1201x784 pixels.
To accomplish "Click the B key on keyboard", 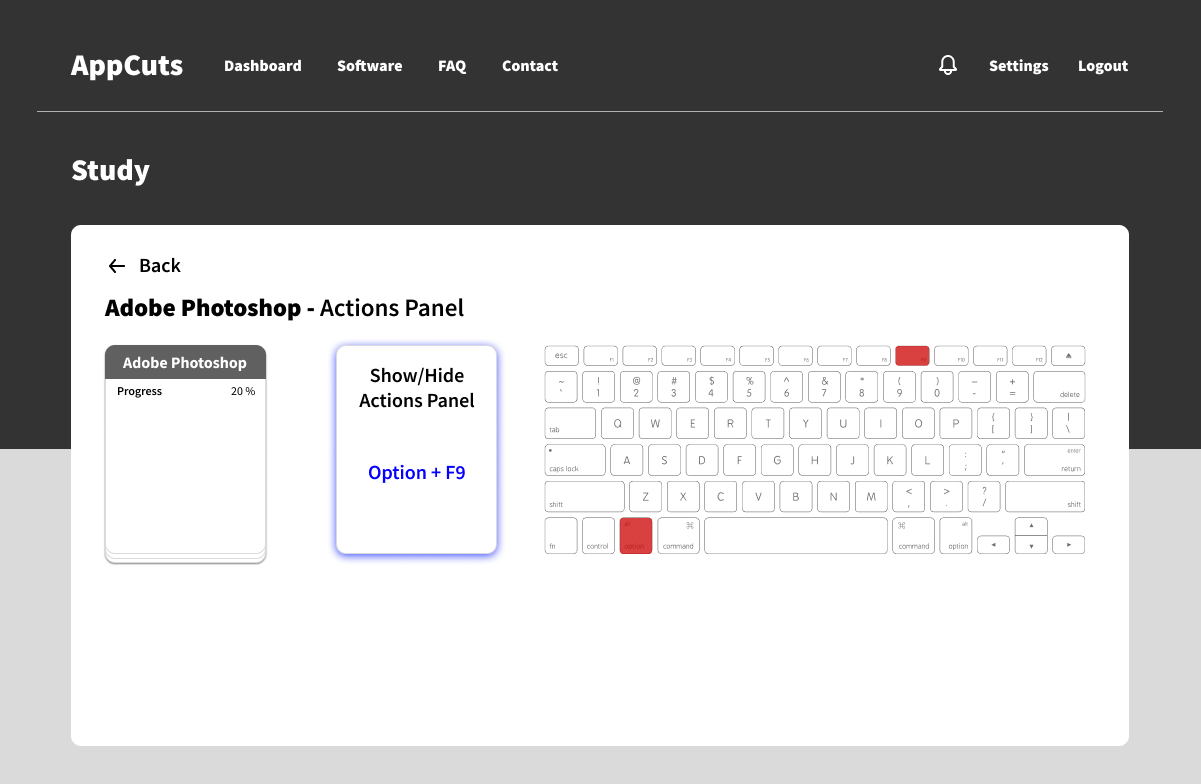I will 796,497.
